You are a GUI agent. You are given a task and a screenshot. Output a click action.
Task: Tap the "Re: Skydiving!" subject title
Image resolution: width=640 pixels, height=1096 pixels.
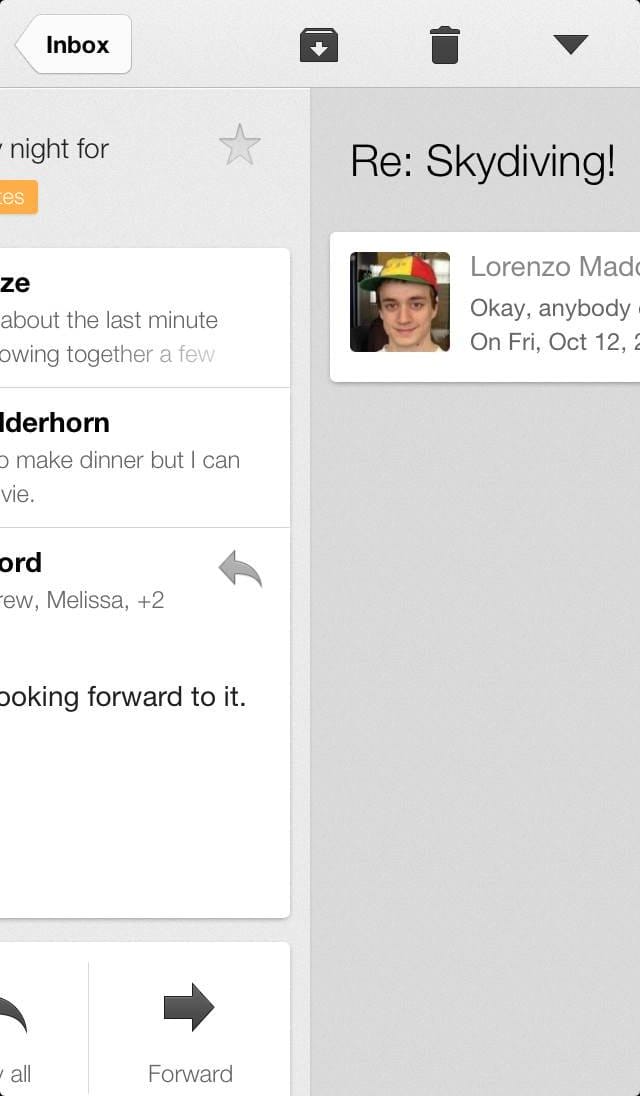482,162
